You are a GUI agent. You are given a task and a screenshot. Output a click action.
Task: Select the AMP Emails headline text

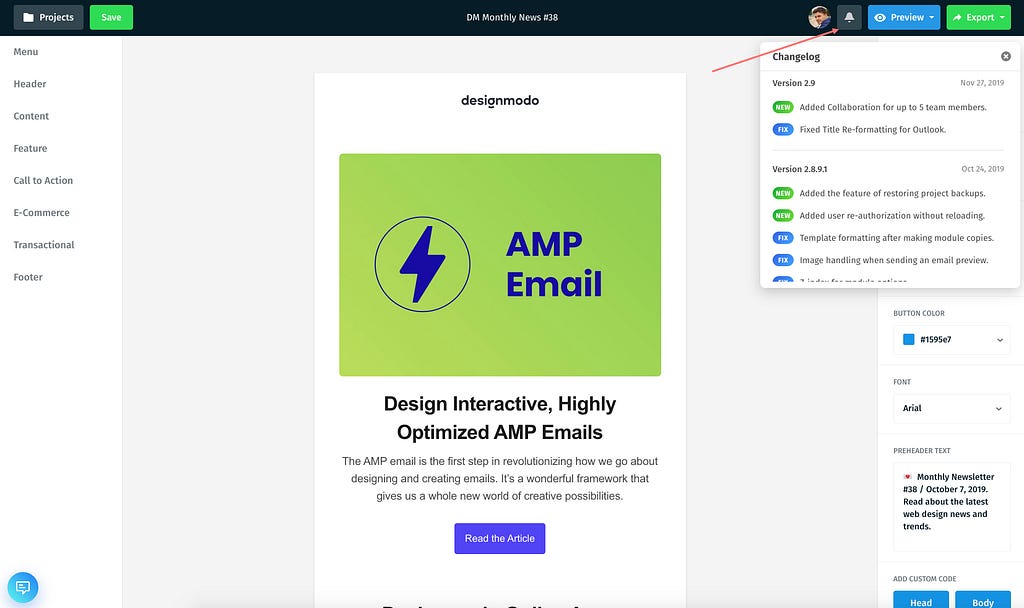[x=500, y=418]
